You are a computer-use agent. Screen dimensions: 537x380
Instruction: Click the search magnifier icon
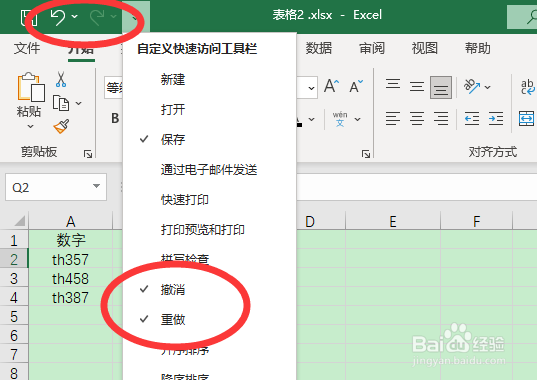532,16
